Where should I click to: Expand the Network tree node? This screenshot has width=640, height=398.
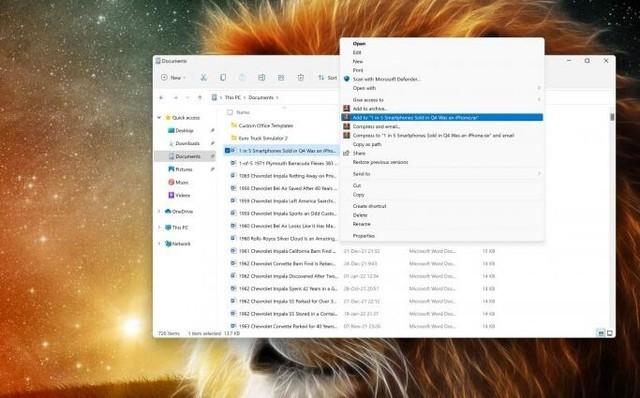pos(159,244)
